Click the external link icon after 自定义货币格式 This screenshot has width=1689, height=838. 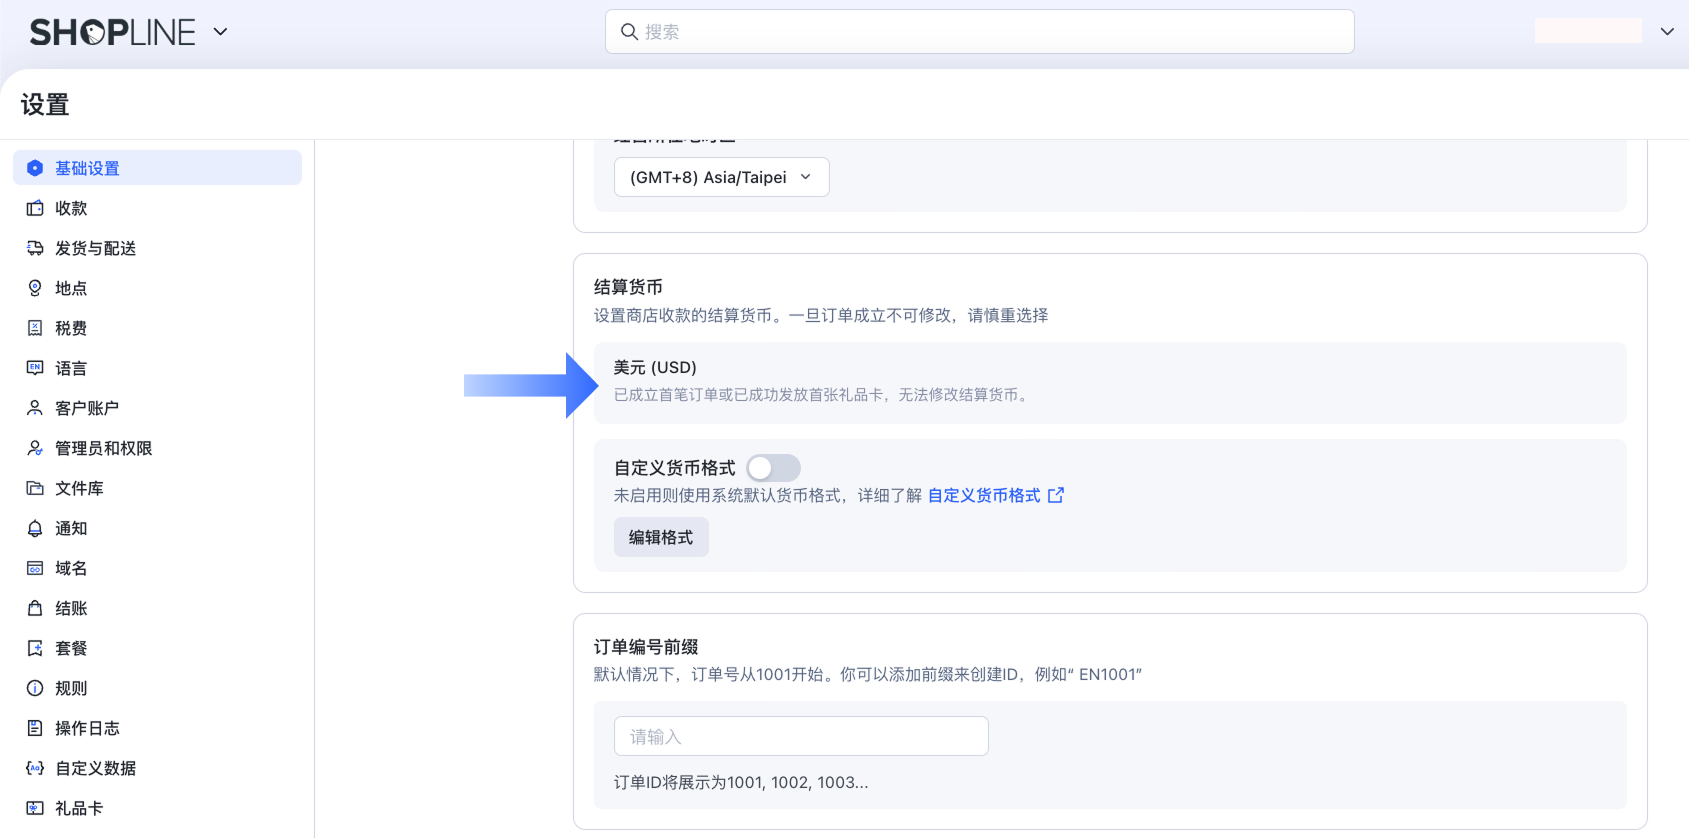(x=1056, y=495)
